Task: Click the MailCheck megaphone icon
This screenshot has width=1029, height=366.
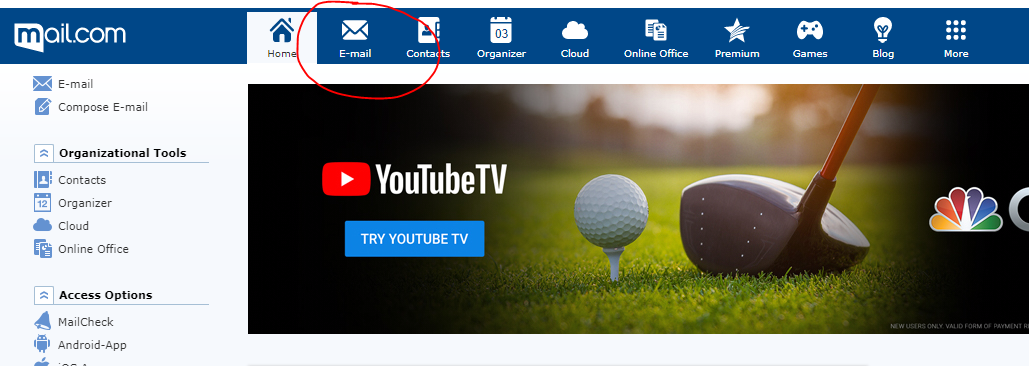Action: [x=43, y=321]
